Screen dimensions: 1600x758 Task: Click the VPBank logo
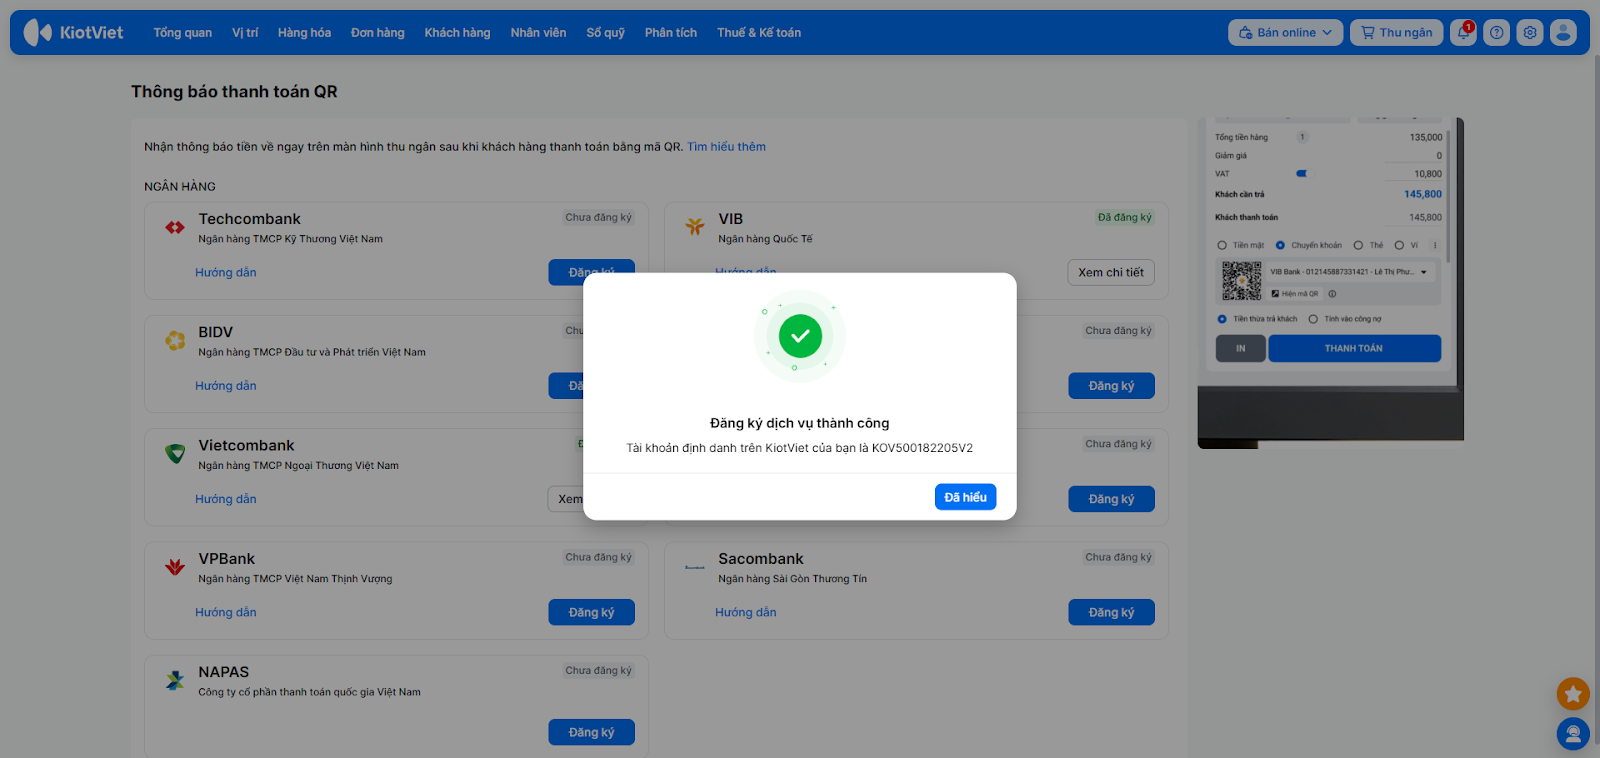pos(175,567)
